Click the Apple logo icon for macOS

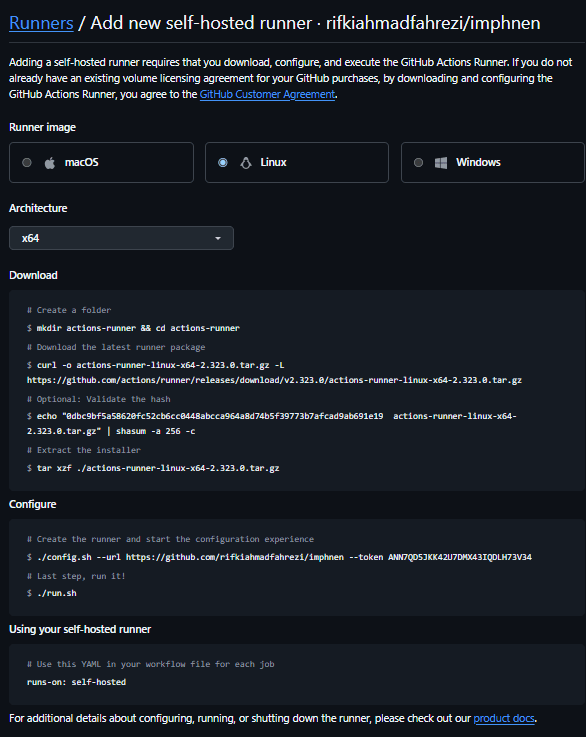pos(50,163)
